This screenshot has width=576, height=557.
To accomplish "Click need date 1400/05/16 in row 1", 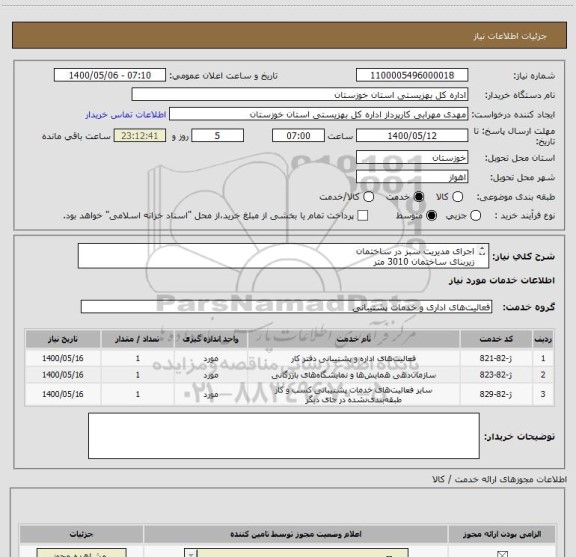I will tap(63, 358).
